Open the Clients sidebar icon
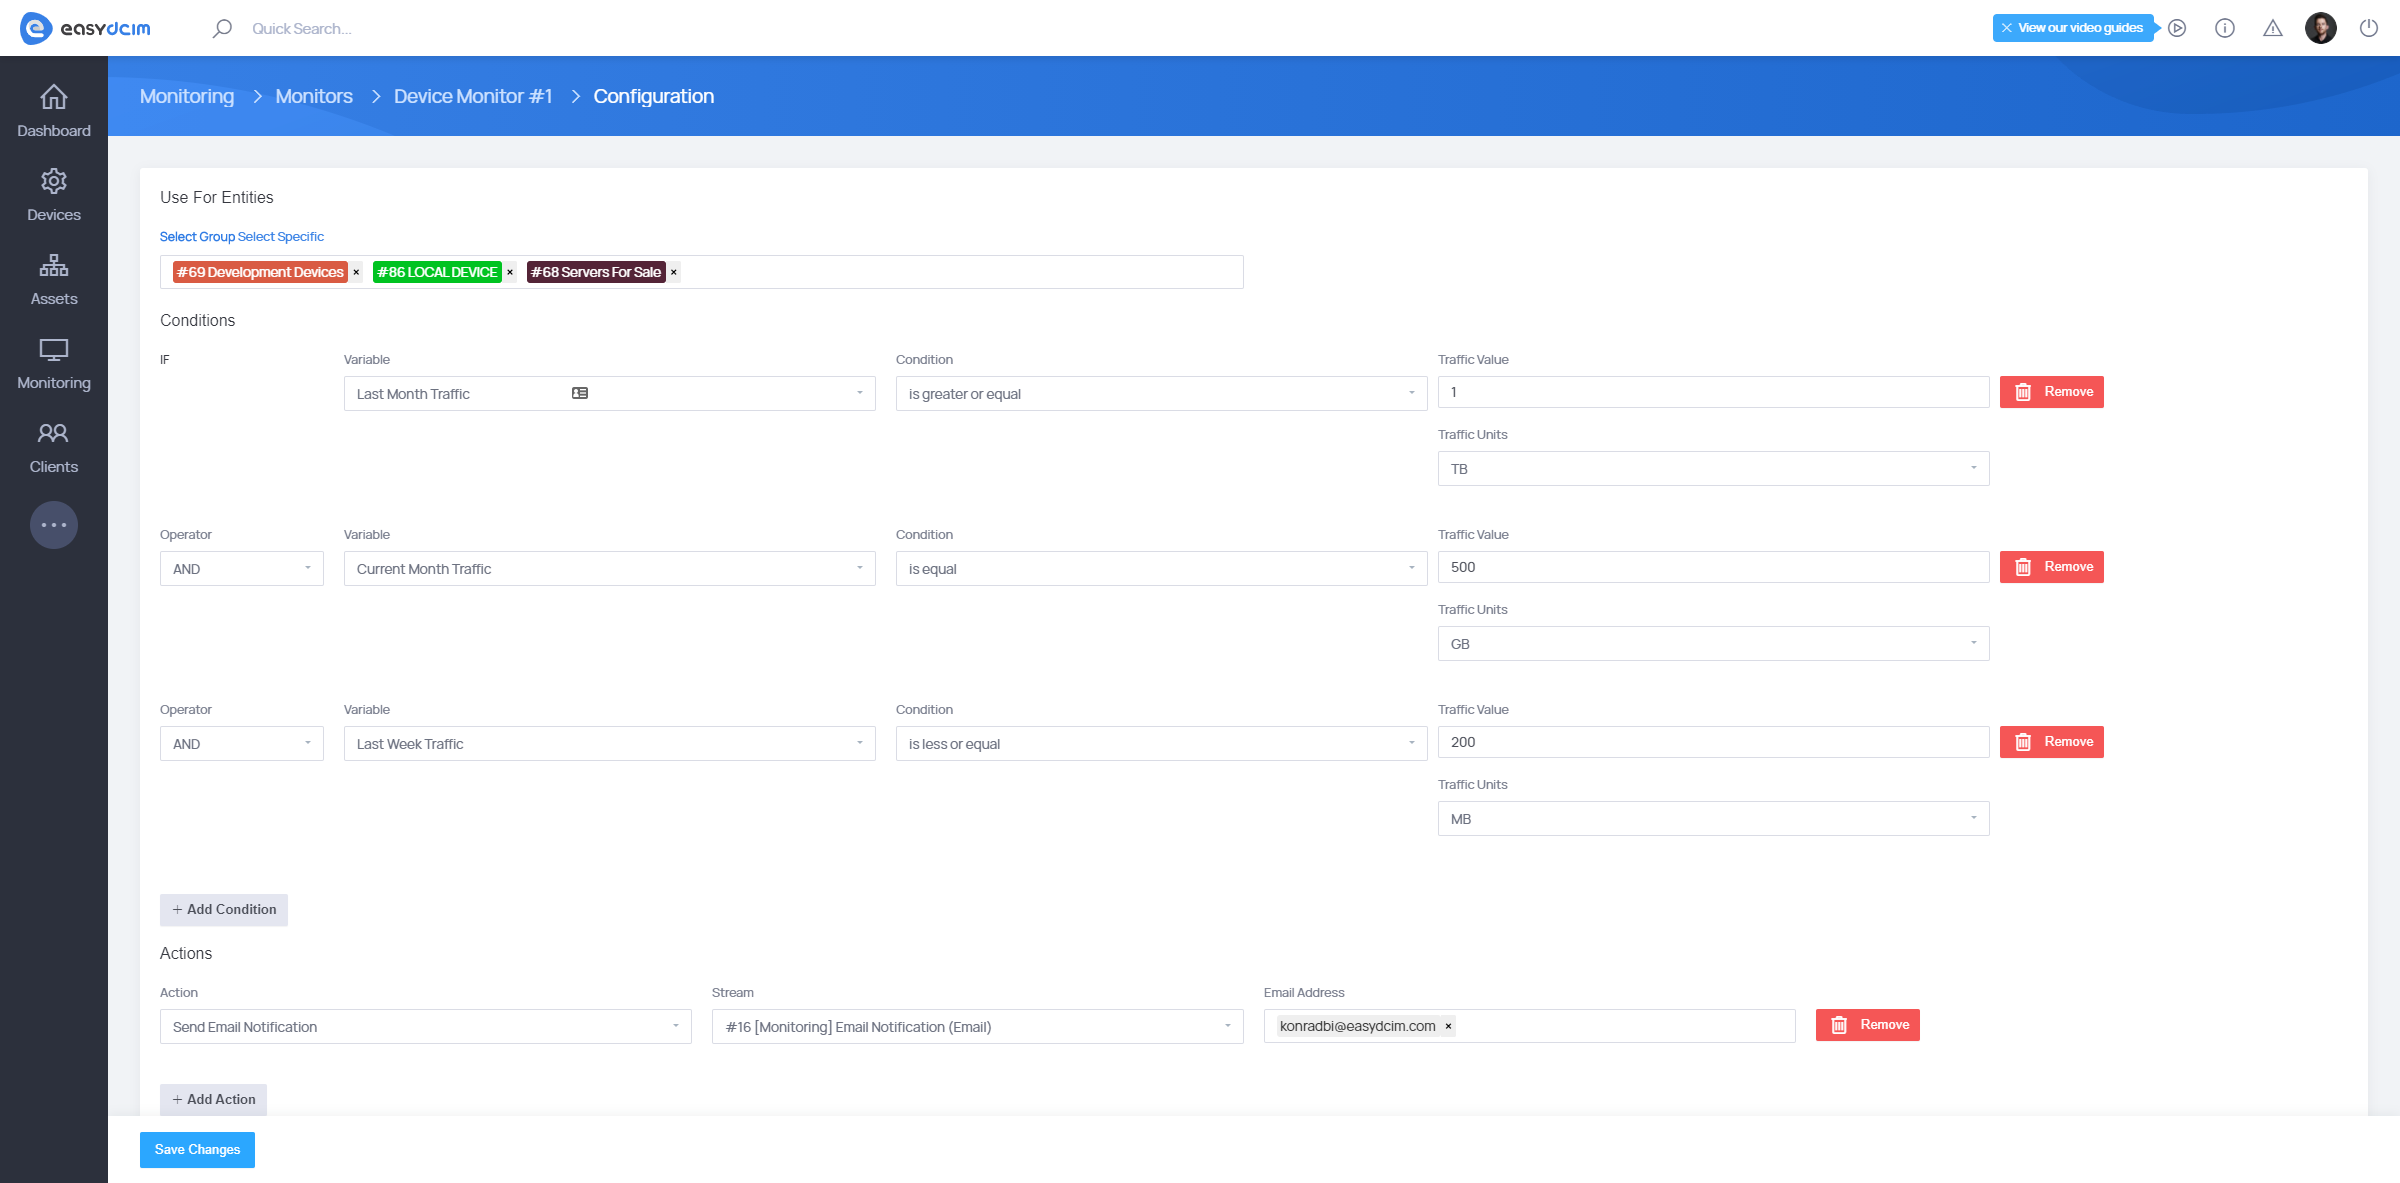This screenshot has height=1183, width=2400. coord(54,433)
